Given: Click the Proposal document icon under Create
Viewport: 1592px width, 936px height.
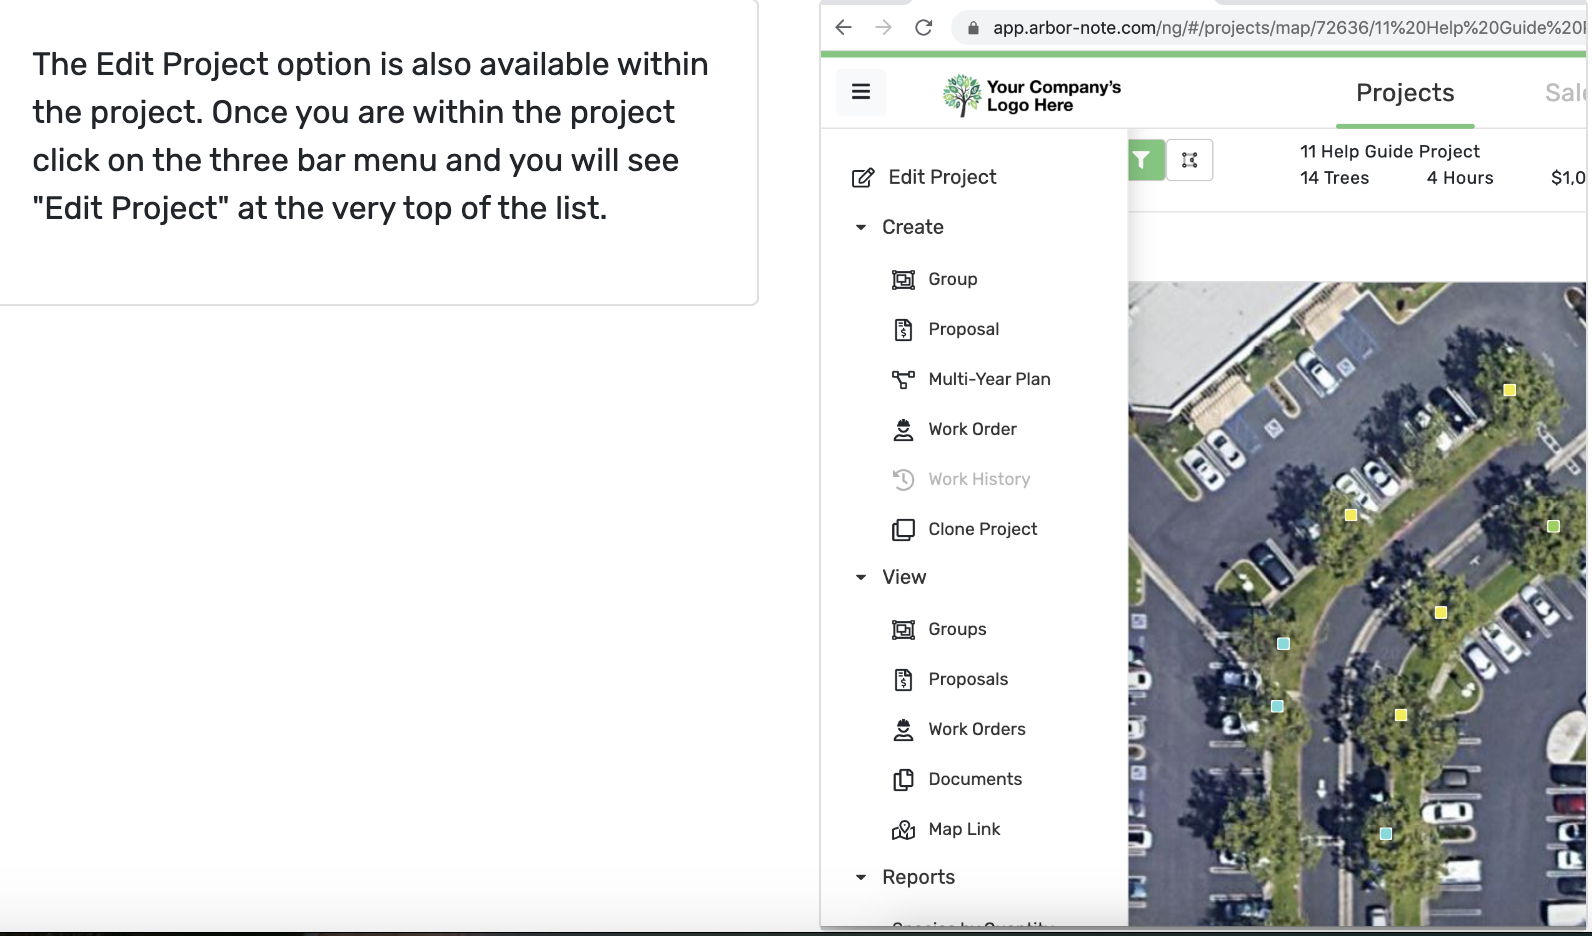Looking at the screenshot, I should point(903,330).
